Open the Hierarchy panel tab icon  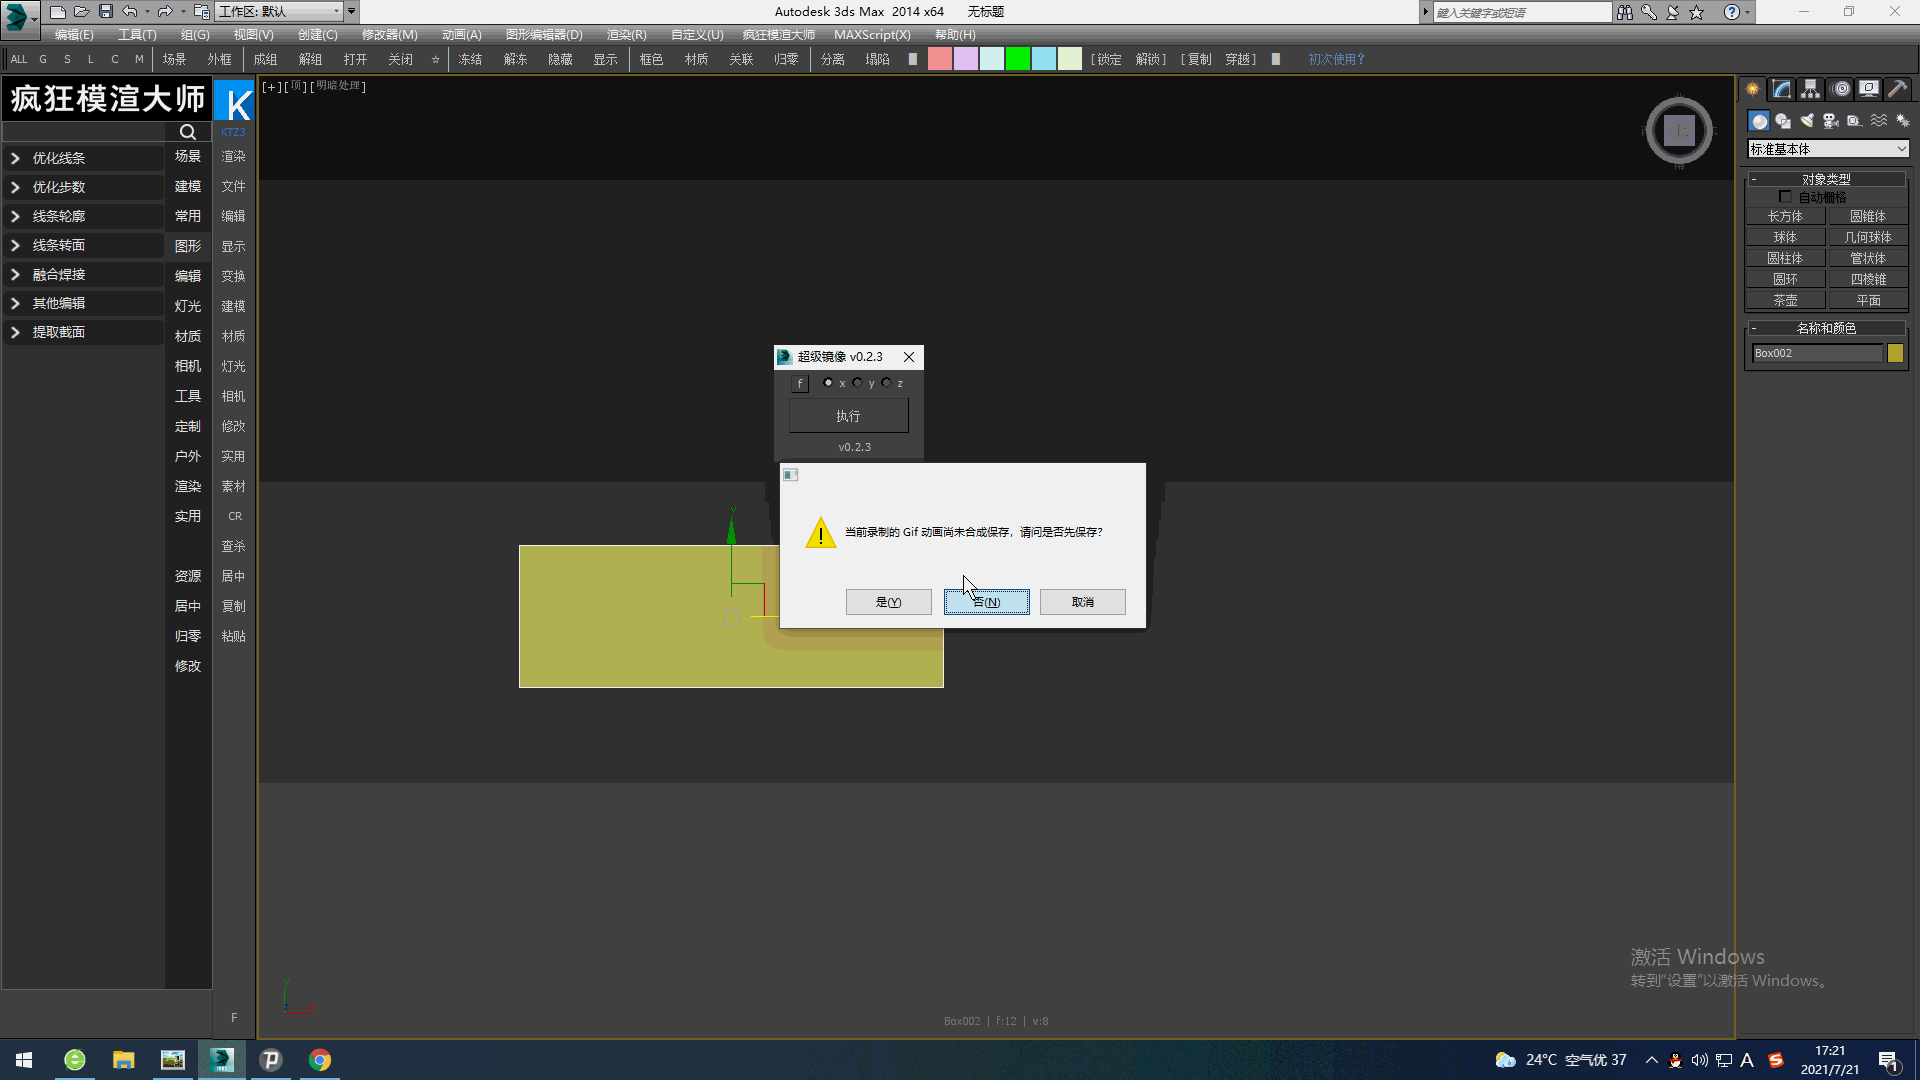click(x=1811, y=90)
